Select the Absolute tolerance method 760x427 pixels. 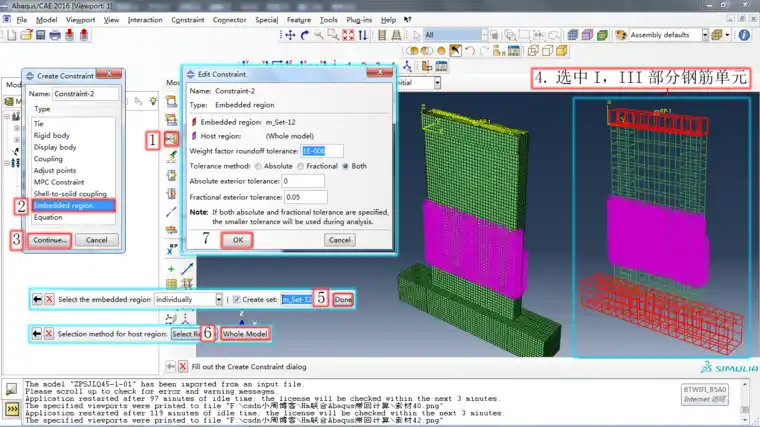[258, 166]
